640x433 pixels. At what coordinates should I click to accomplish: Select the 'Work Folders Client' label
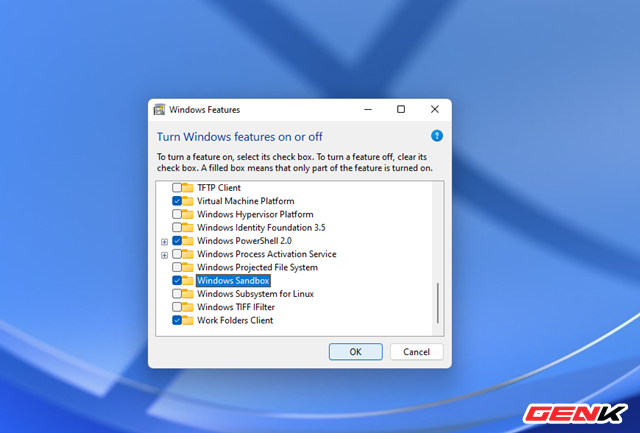[235, 320]
